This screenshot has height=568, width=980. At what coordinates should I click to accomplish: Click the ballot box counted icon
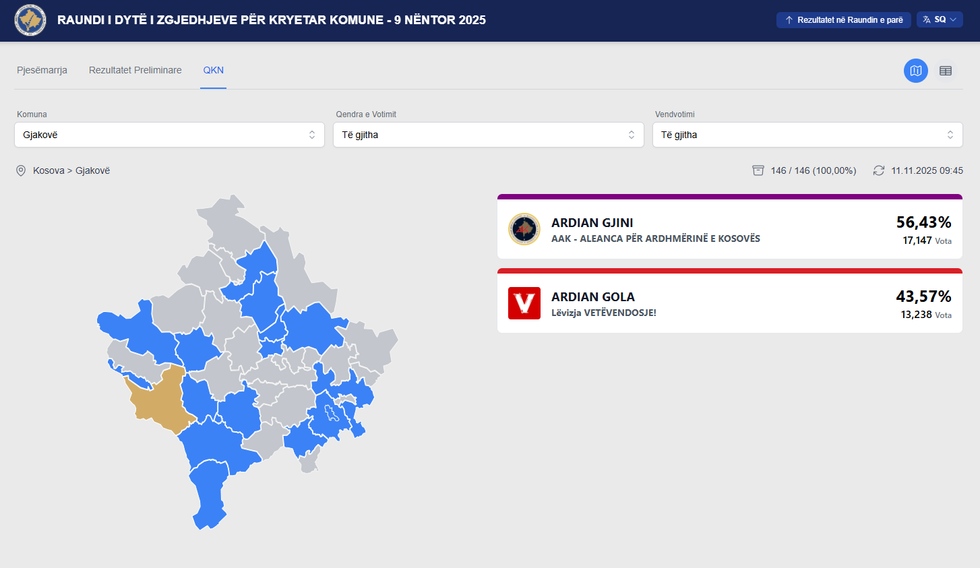(758, 171)
